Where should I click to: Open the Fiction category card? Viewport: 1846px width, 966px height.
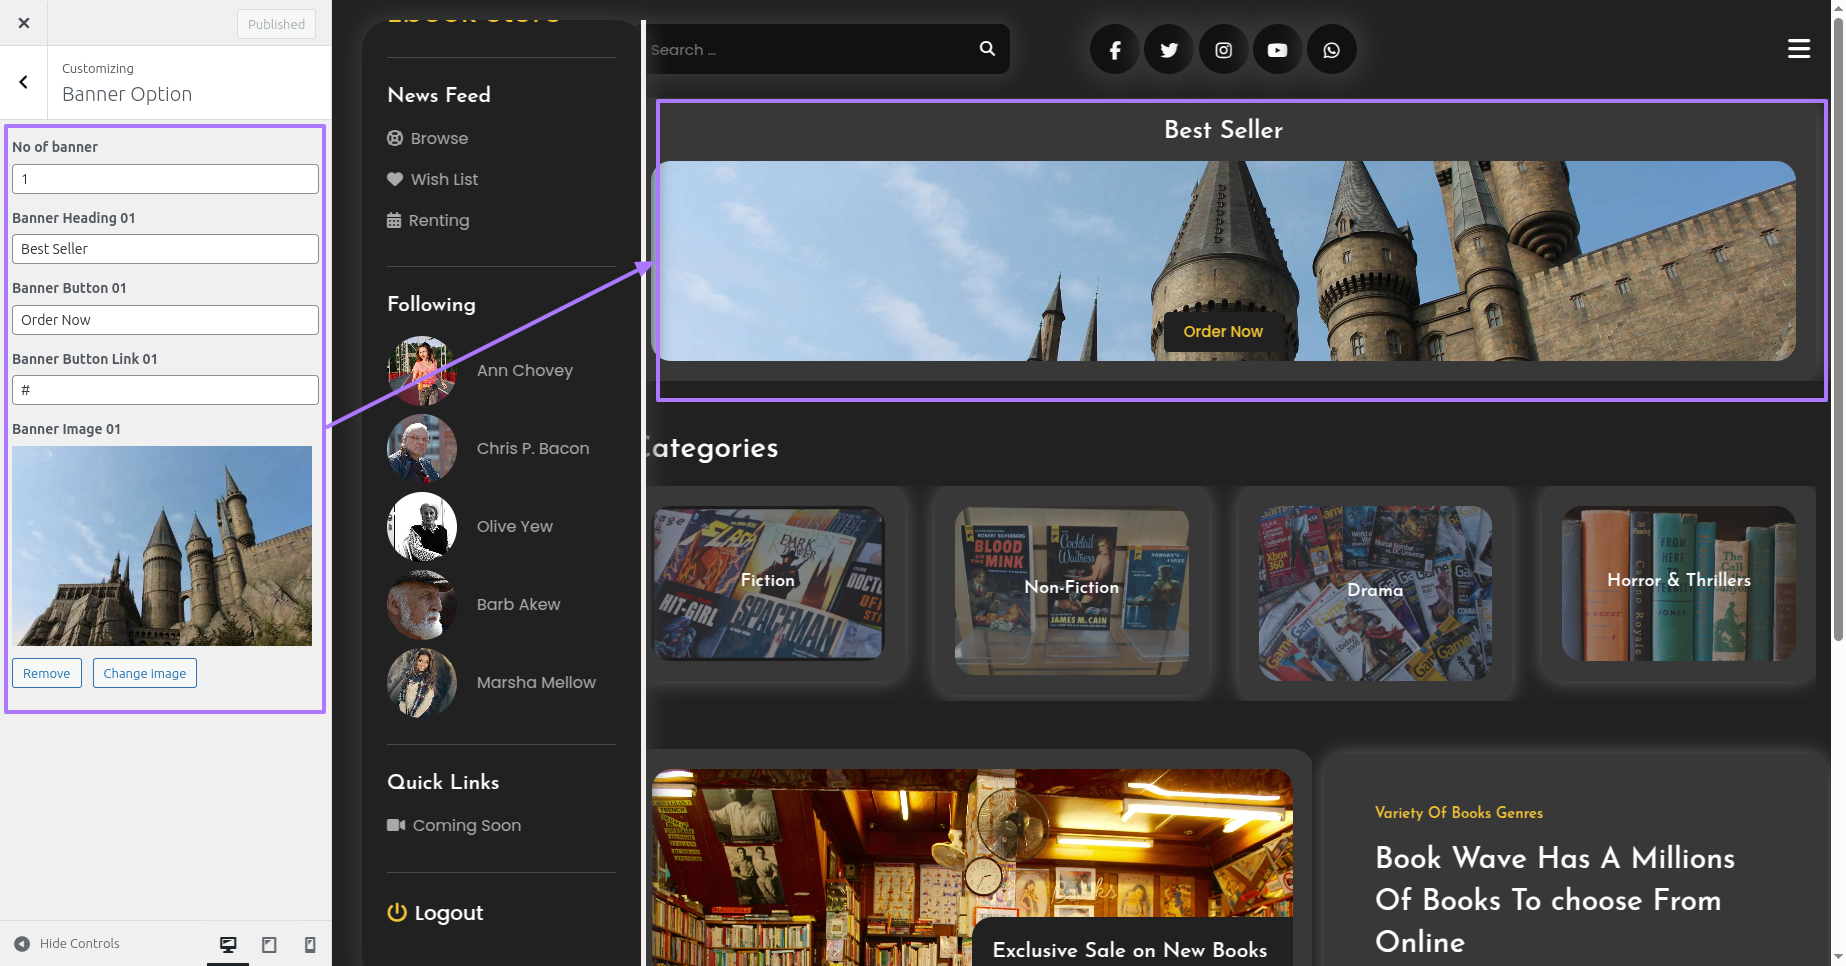coord(768,582)
